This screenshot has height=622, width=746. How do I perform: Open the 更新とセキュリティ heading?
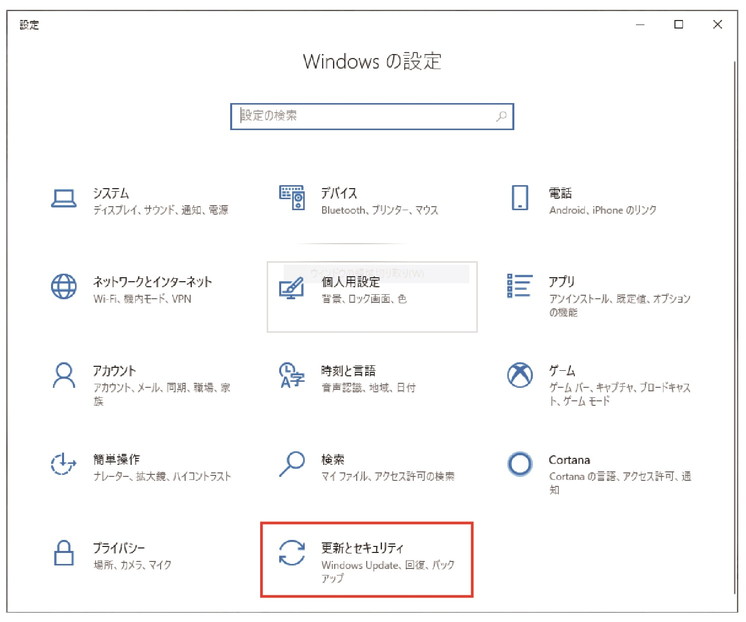coord(362,548)
